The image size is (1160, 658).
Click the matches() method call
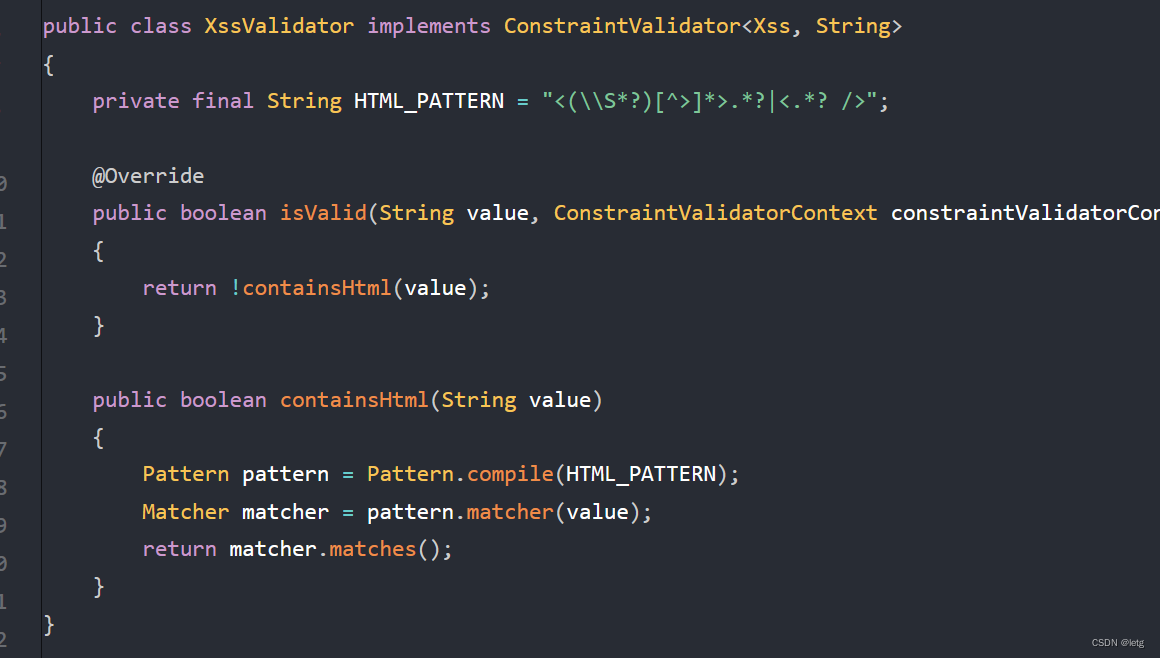tap(373, 549)
